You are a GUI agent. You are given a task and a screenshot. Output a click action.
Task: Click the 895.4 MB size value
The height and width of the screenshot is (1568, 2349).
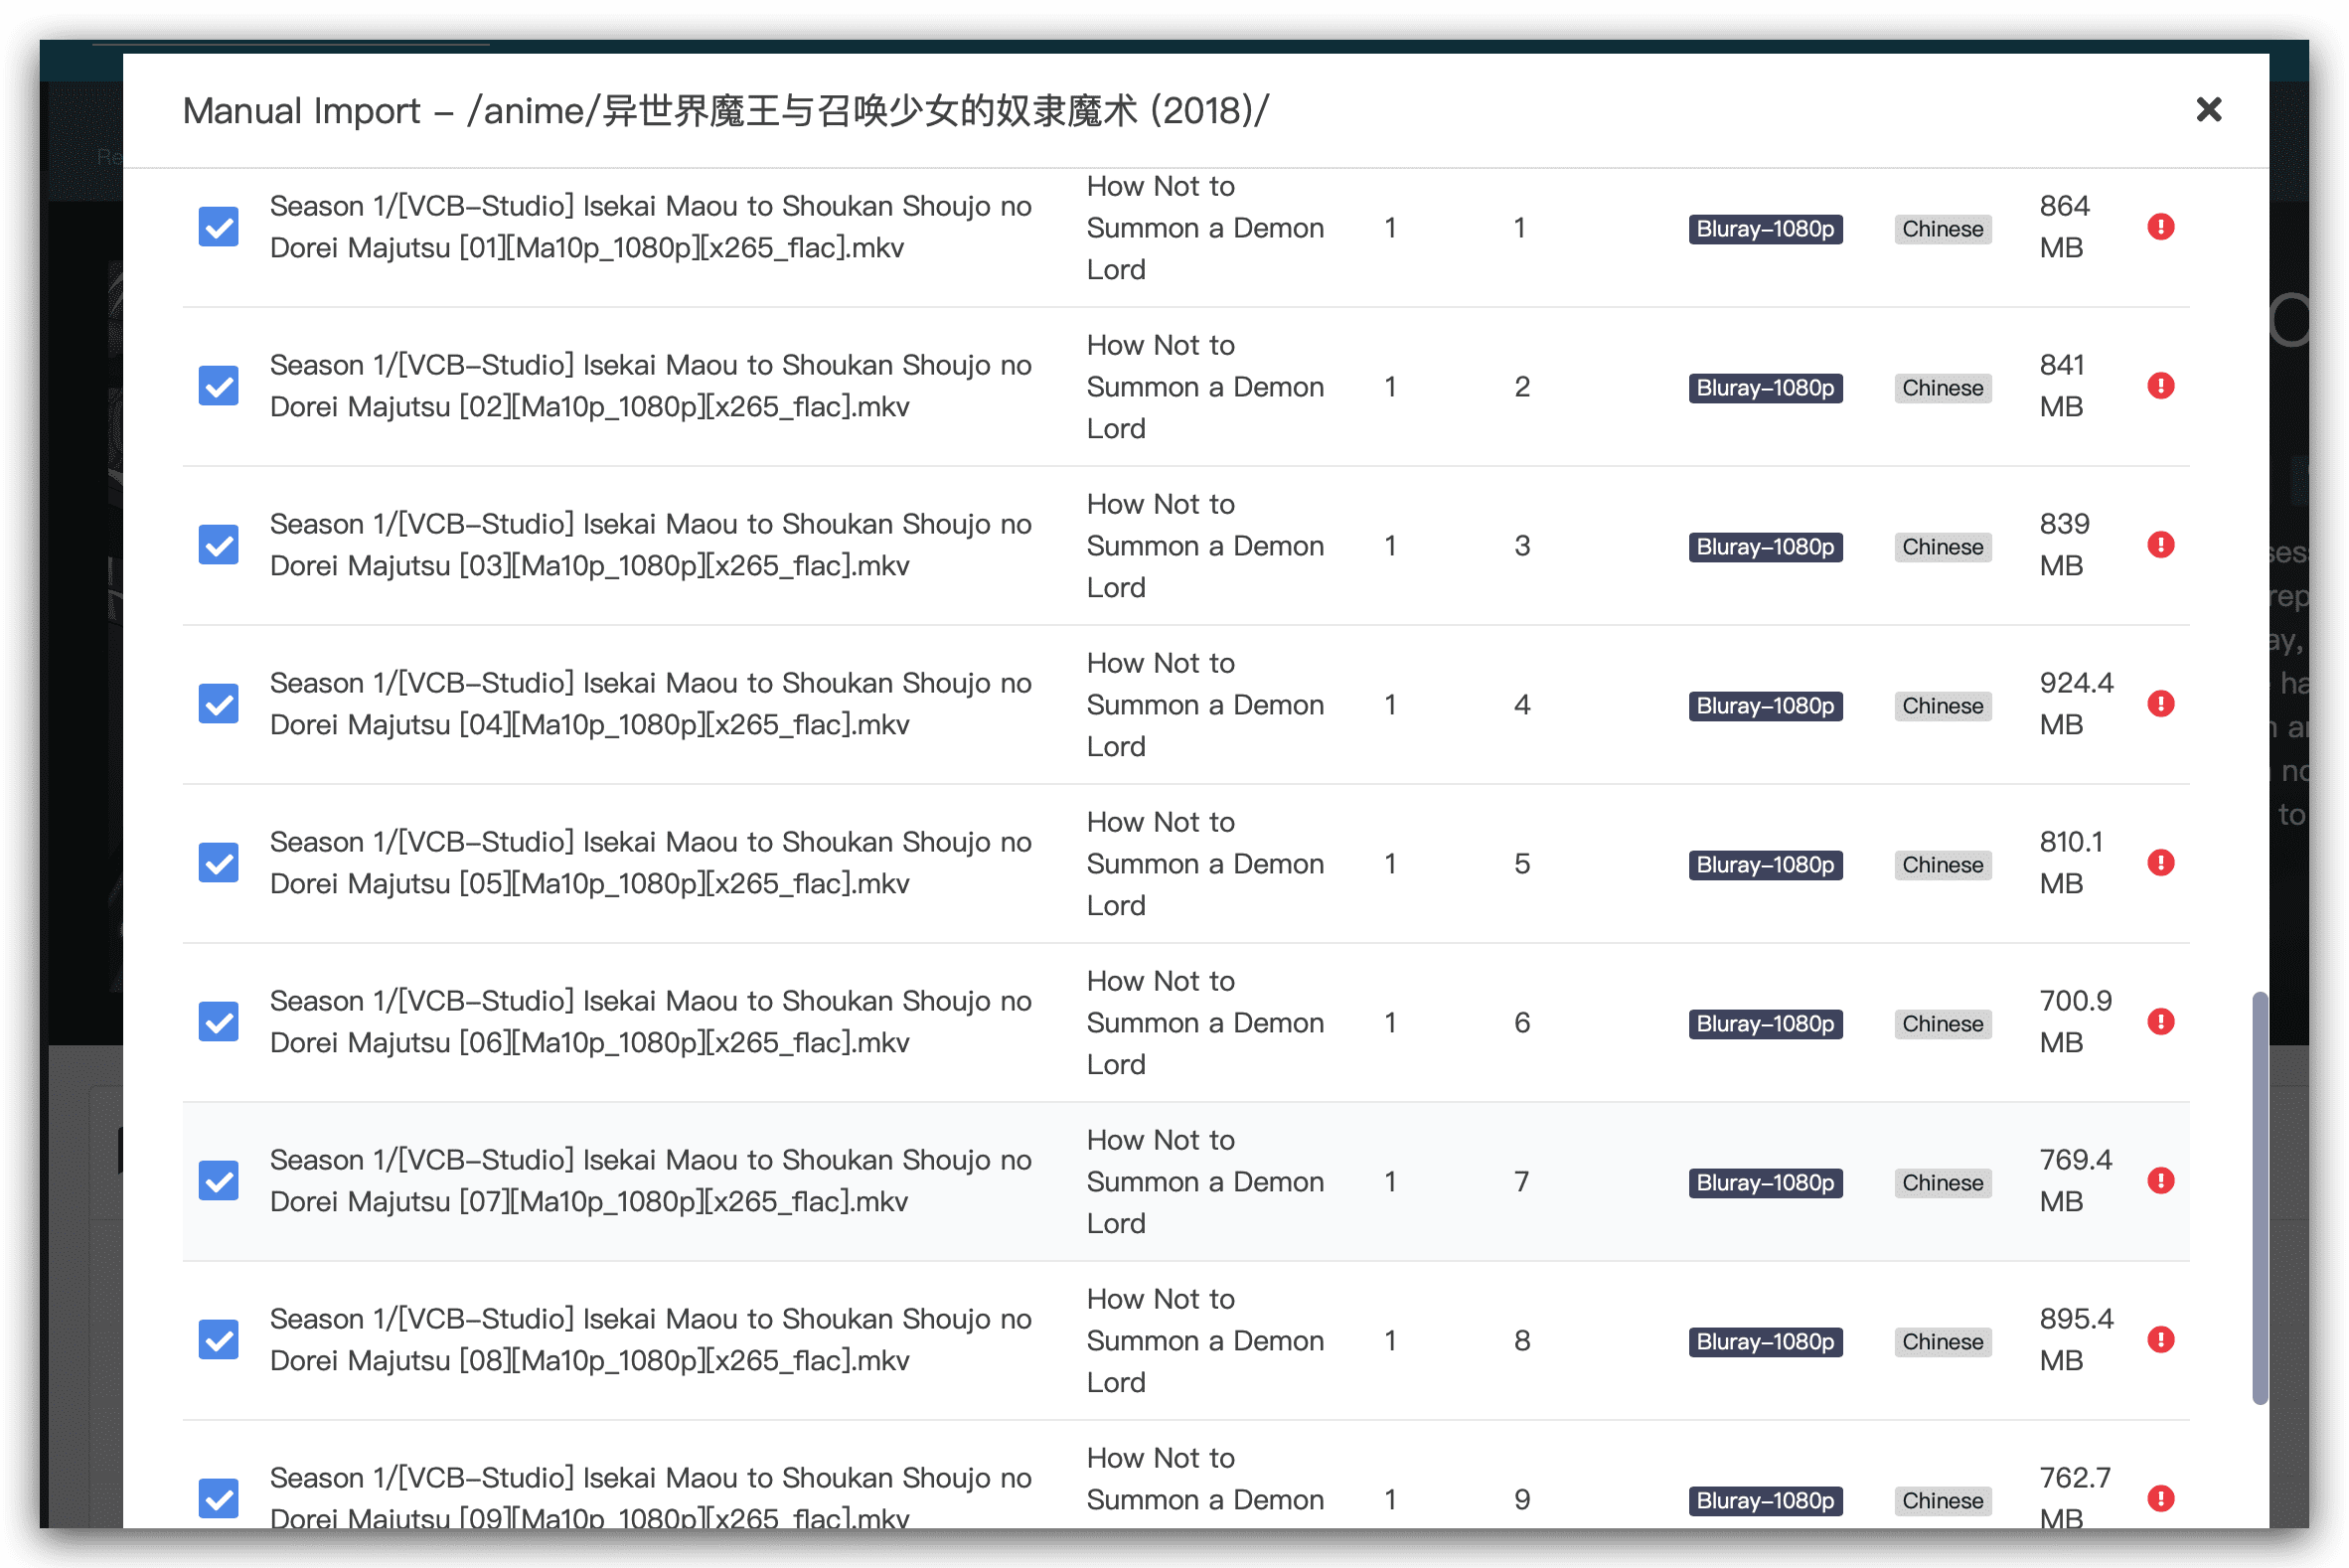click(x=2076, y=1340)
